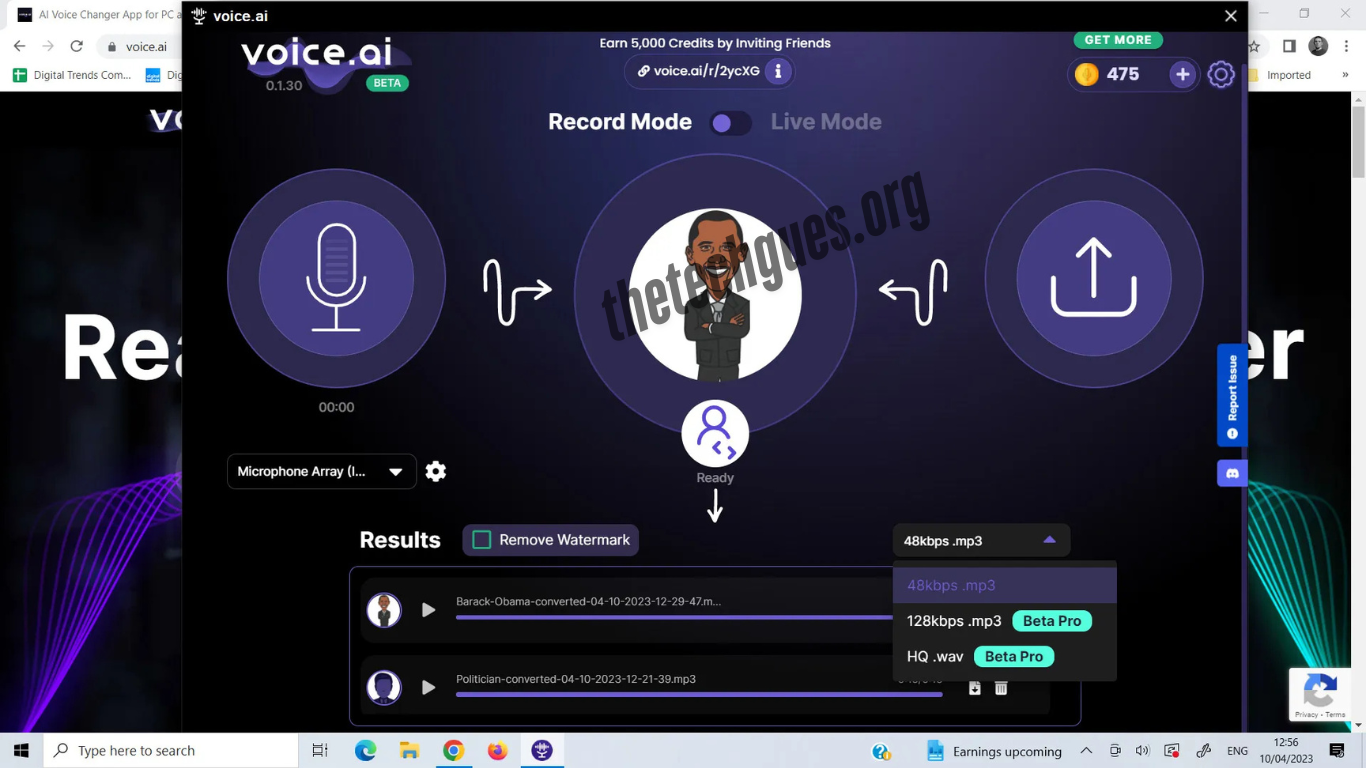Viewport: 1366px width, 768px height.
Task: Open Digital Trends Com... bookmark
Action: [x=72, y=75]
